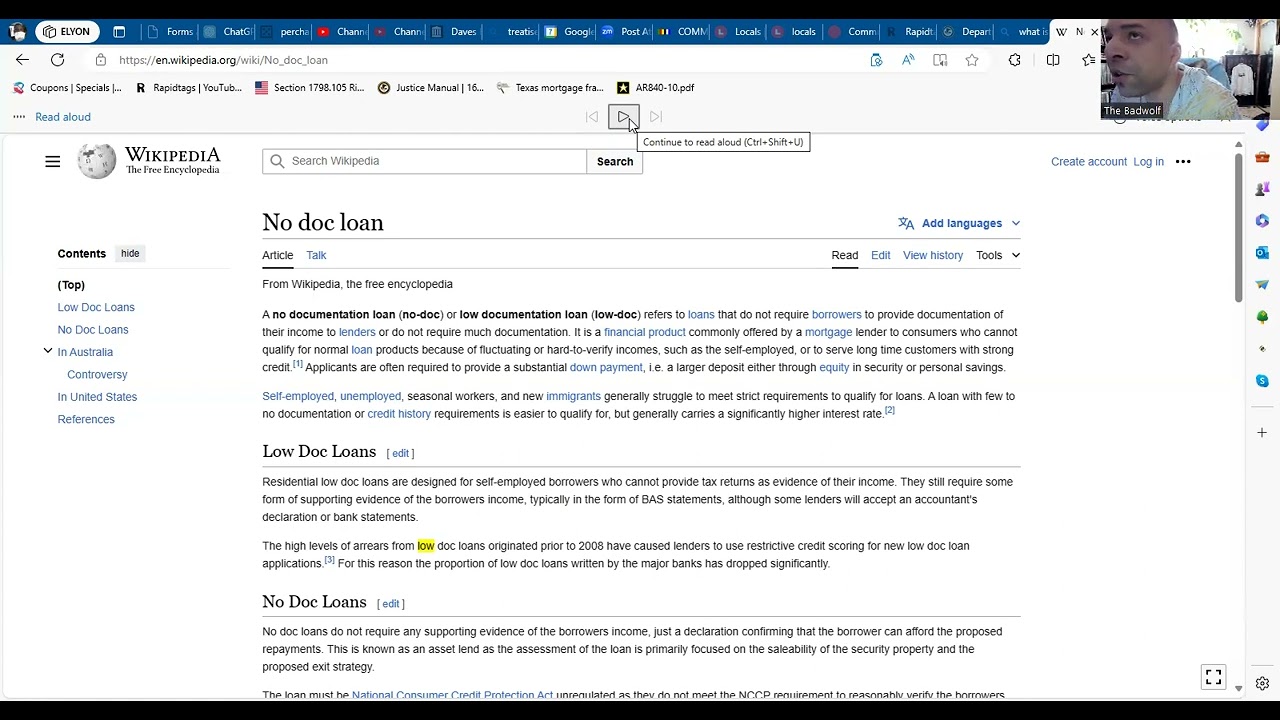
Task: Open the Texas mortgage bookmark
Action: 549,88
